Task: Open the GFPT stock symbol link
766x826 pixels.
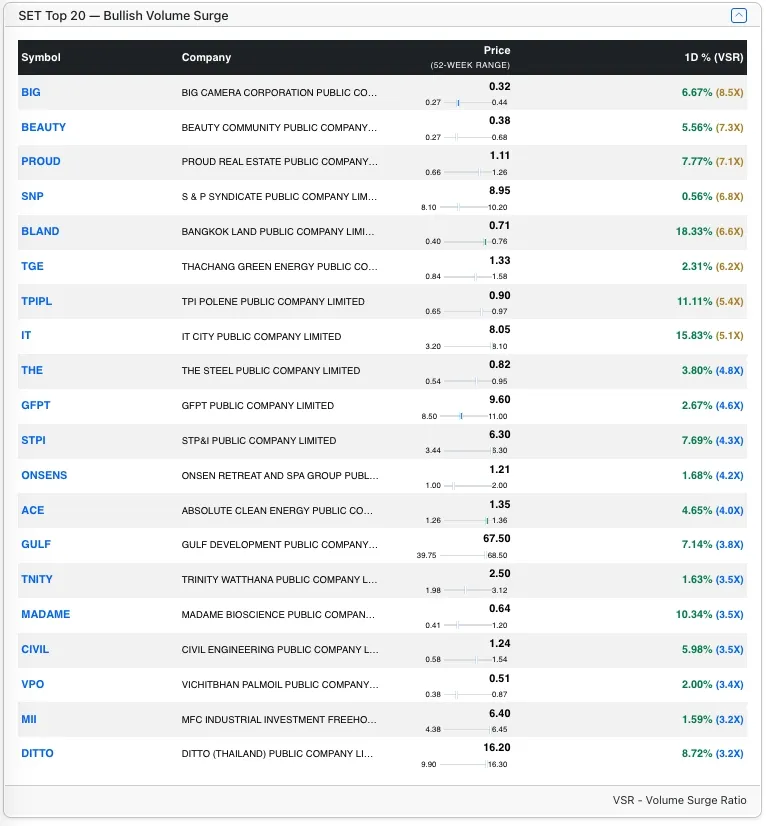Action: [x=35, y=405]
